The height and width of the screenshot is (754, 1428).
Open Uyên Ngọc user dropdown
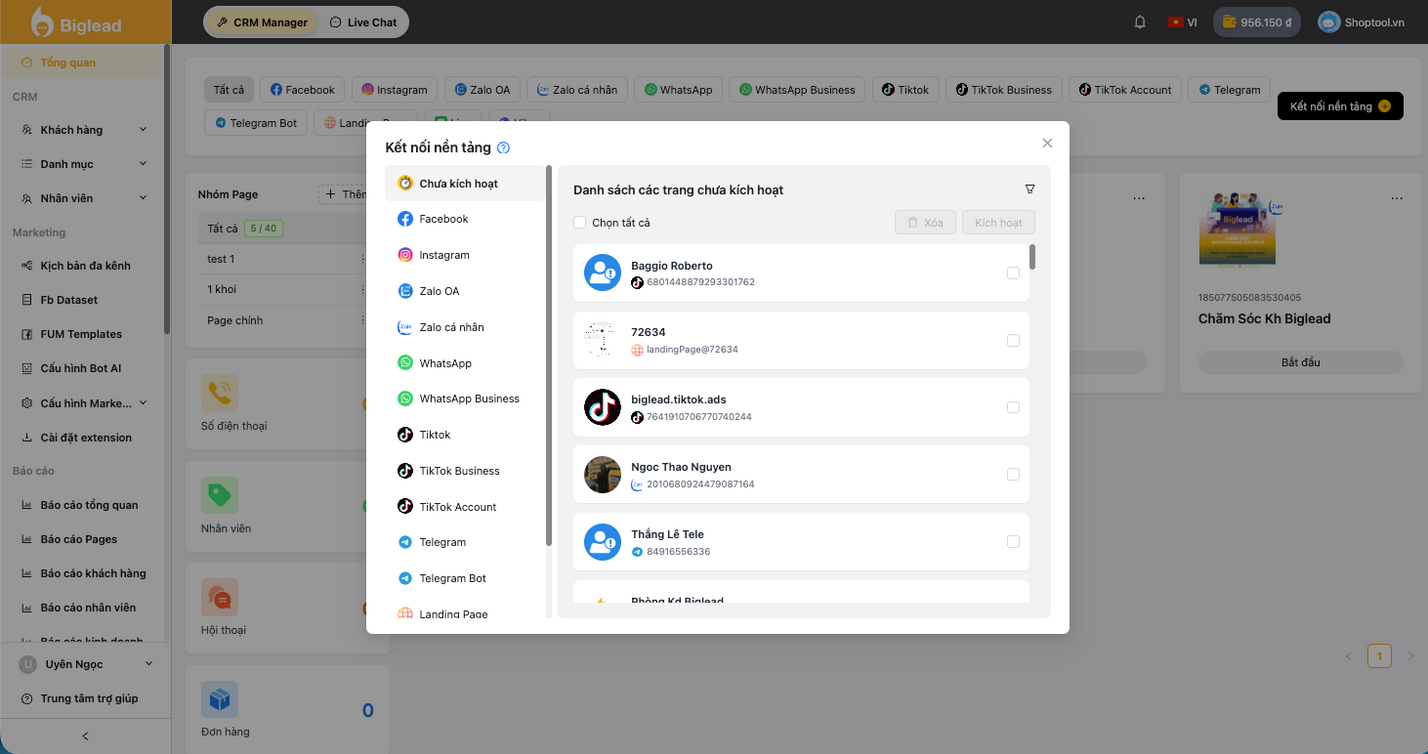[86, 664]
